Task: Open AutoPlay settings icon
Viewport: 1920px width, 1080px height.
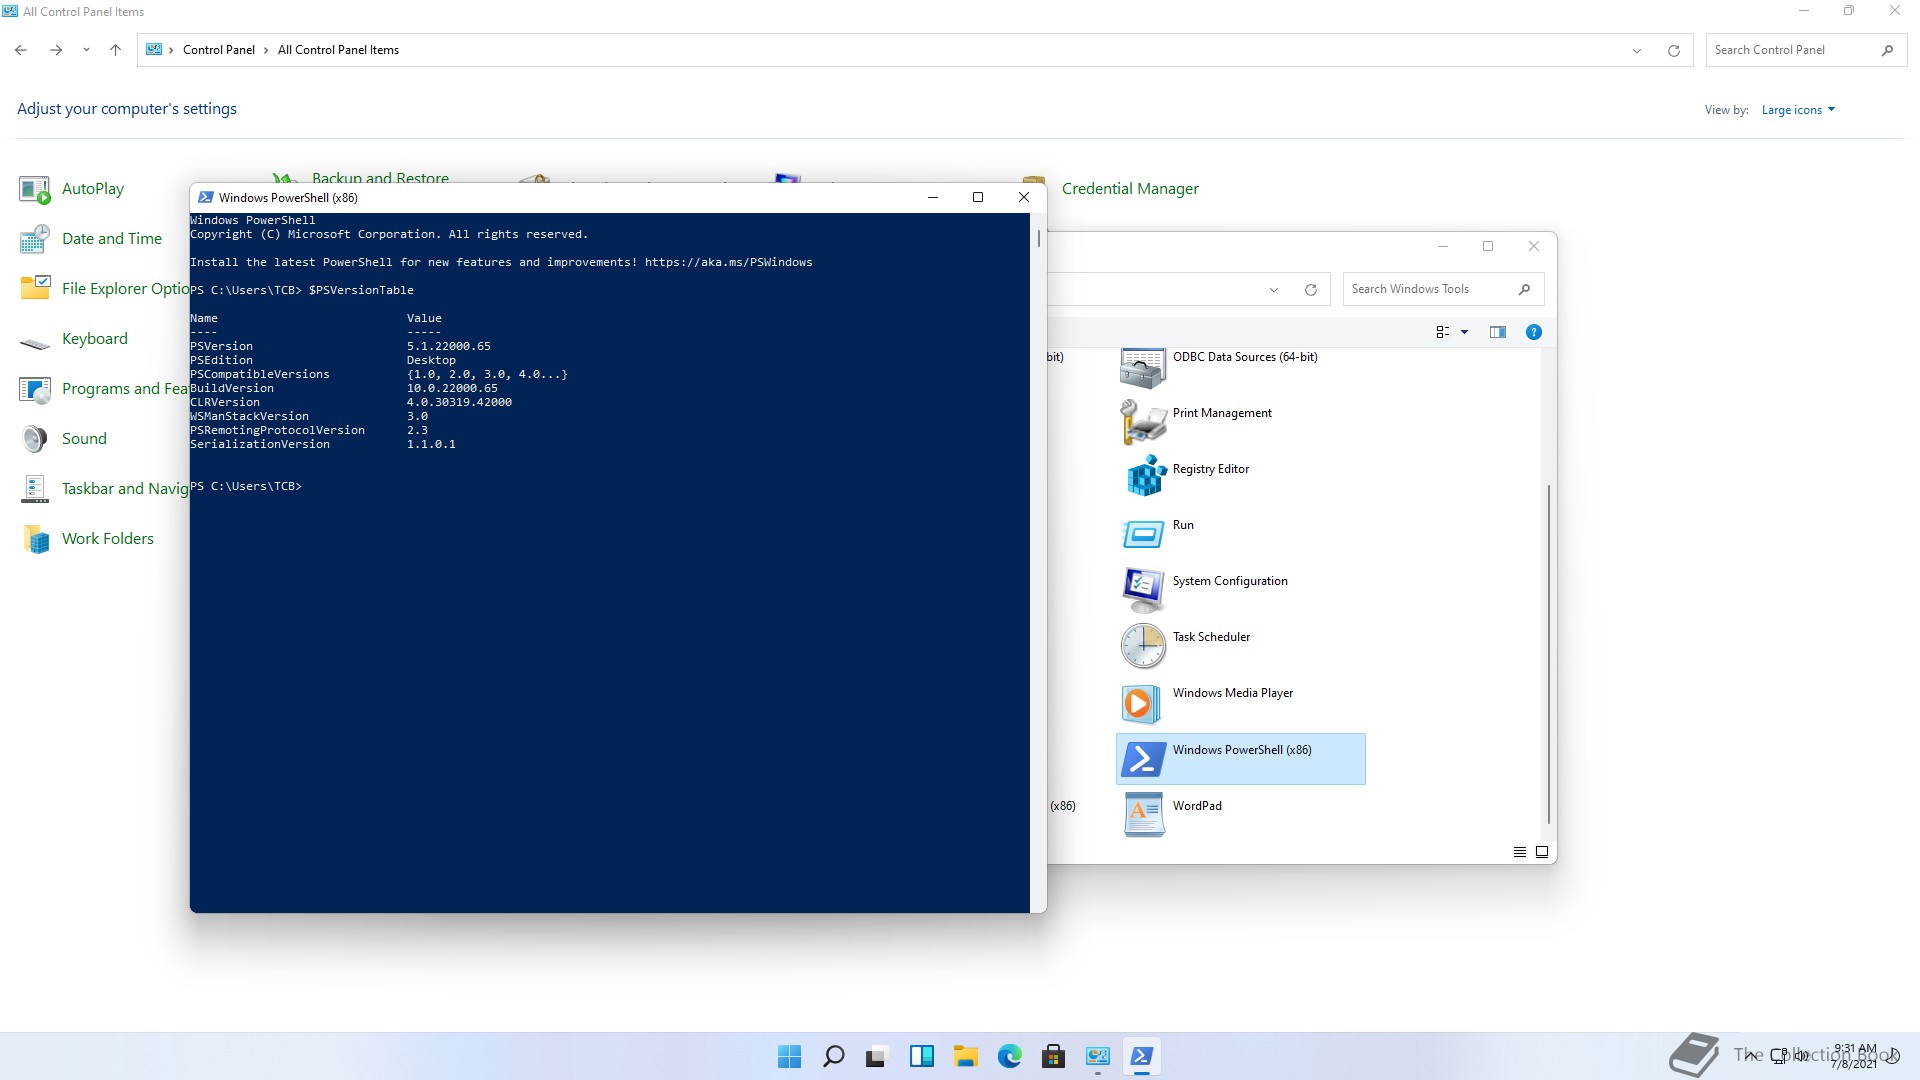Action: tap(35, 189)
